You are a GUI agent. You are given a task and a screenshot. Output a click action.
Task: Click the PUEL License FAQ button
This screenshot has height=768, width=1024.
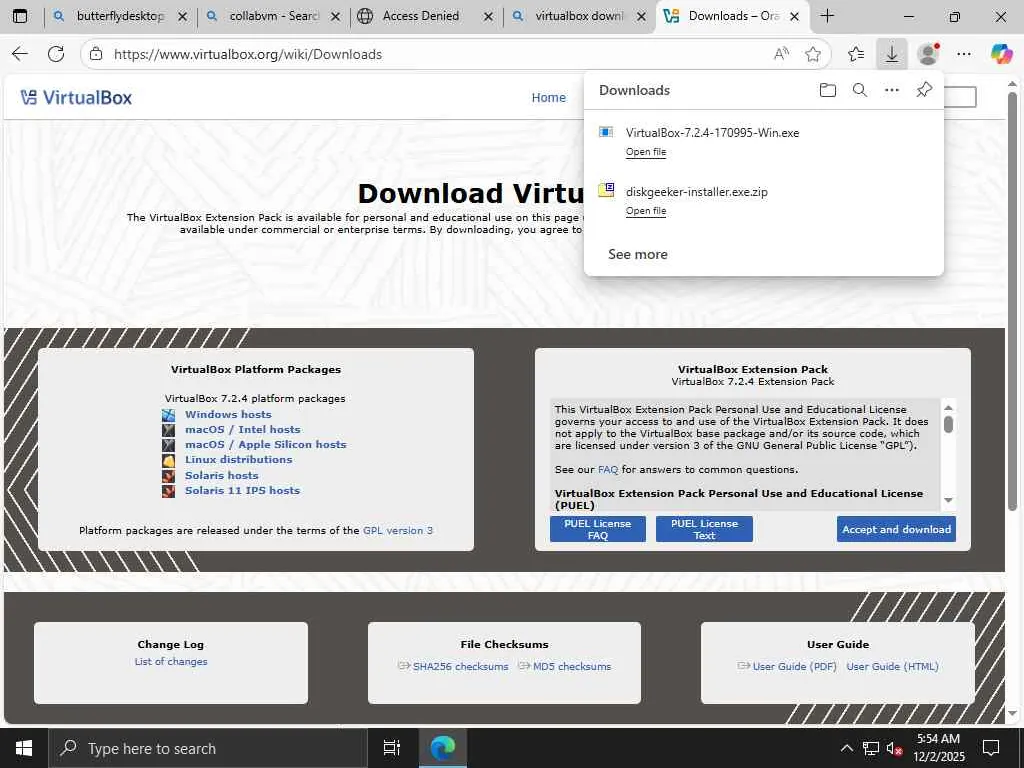(x=598, y=529)
